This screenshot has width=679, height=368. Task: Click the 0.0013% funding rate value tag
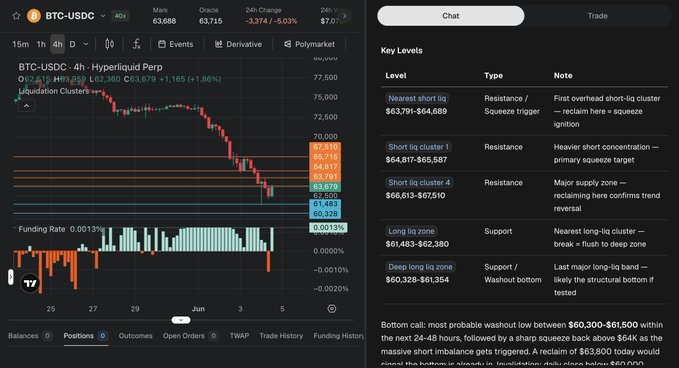pos(328,228)
